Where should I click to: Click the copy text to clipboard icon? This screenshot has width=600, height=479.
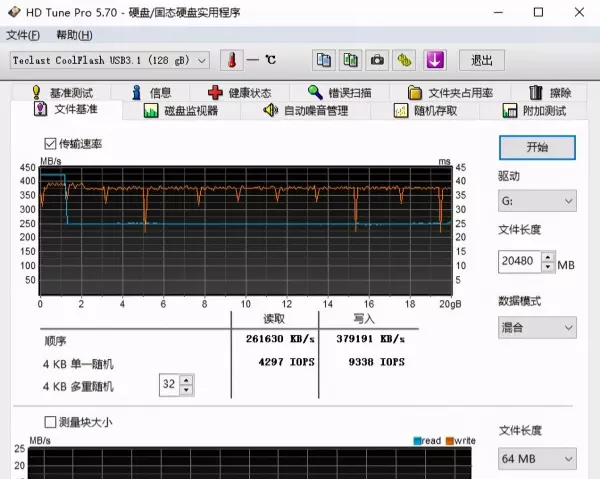(x=324, y=60)
